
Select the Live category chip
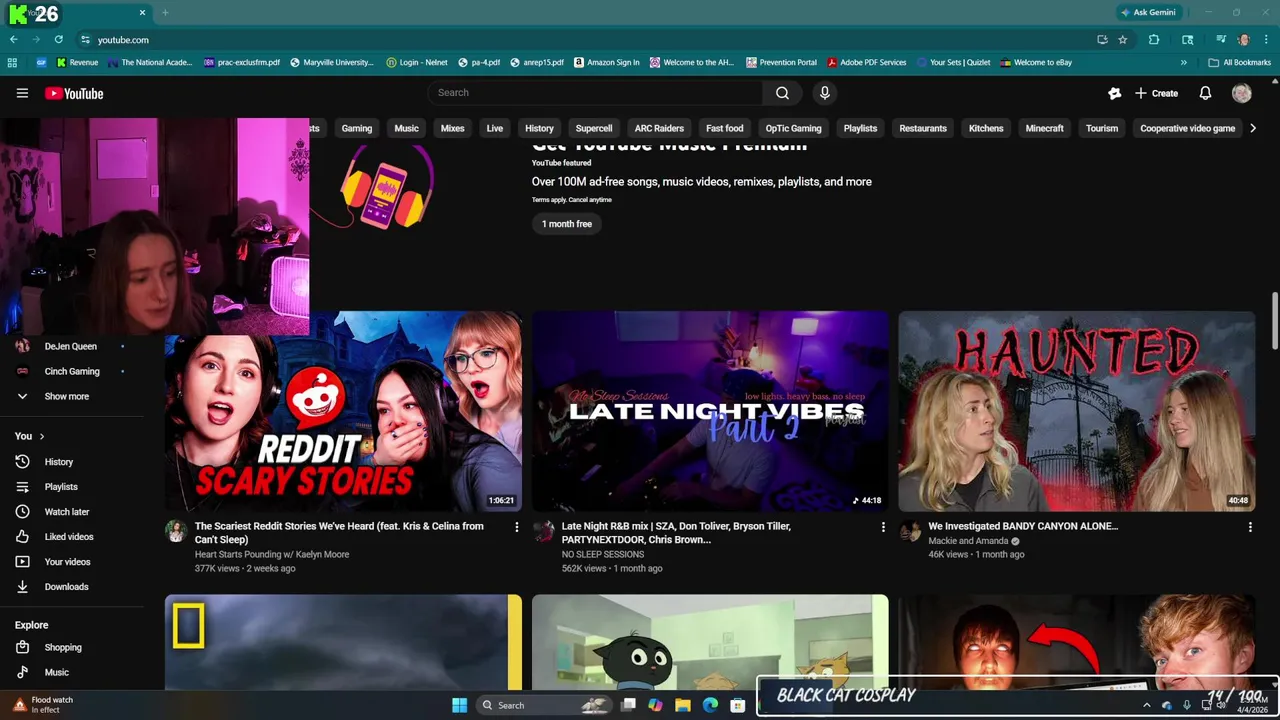pyautogui.click(x=495, y=128)
